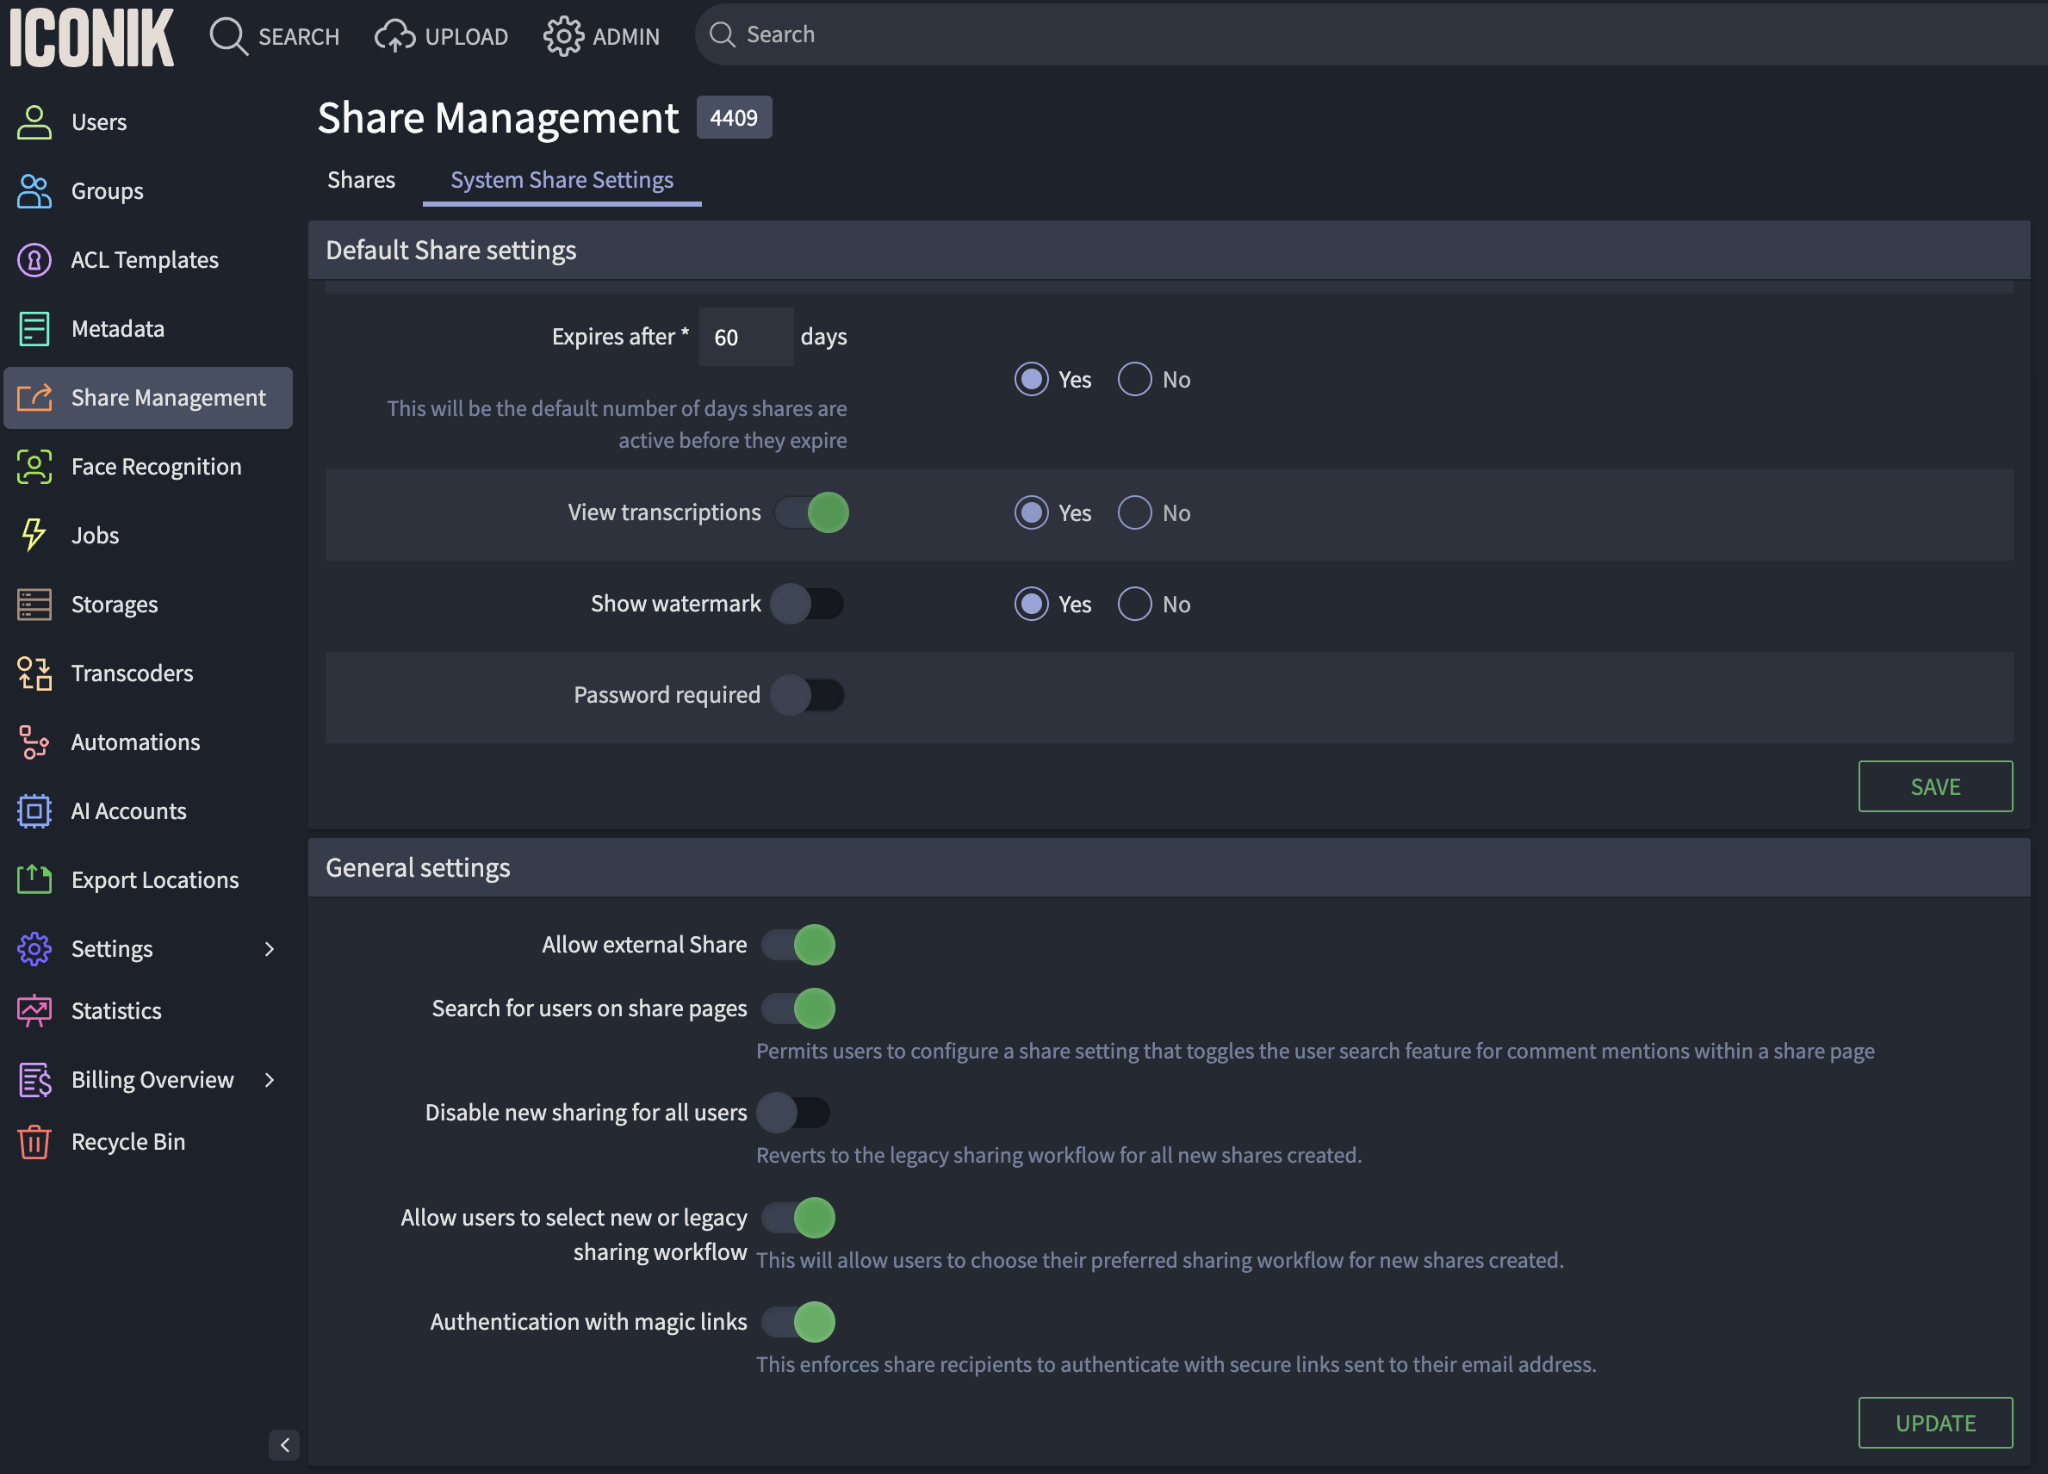
Task: Expand the Billing Overview chevron
Action: [x=269, y=1080]
